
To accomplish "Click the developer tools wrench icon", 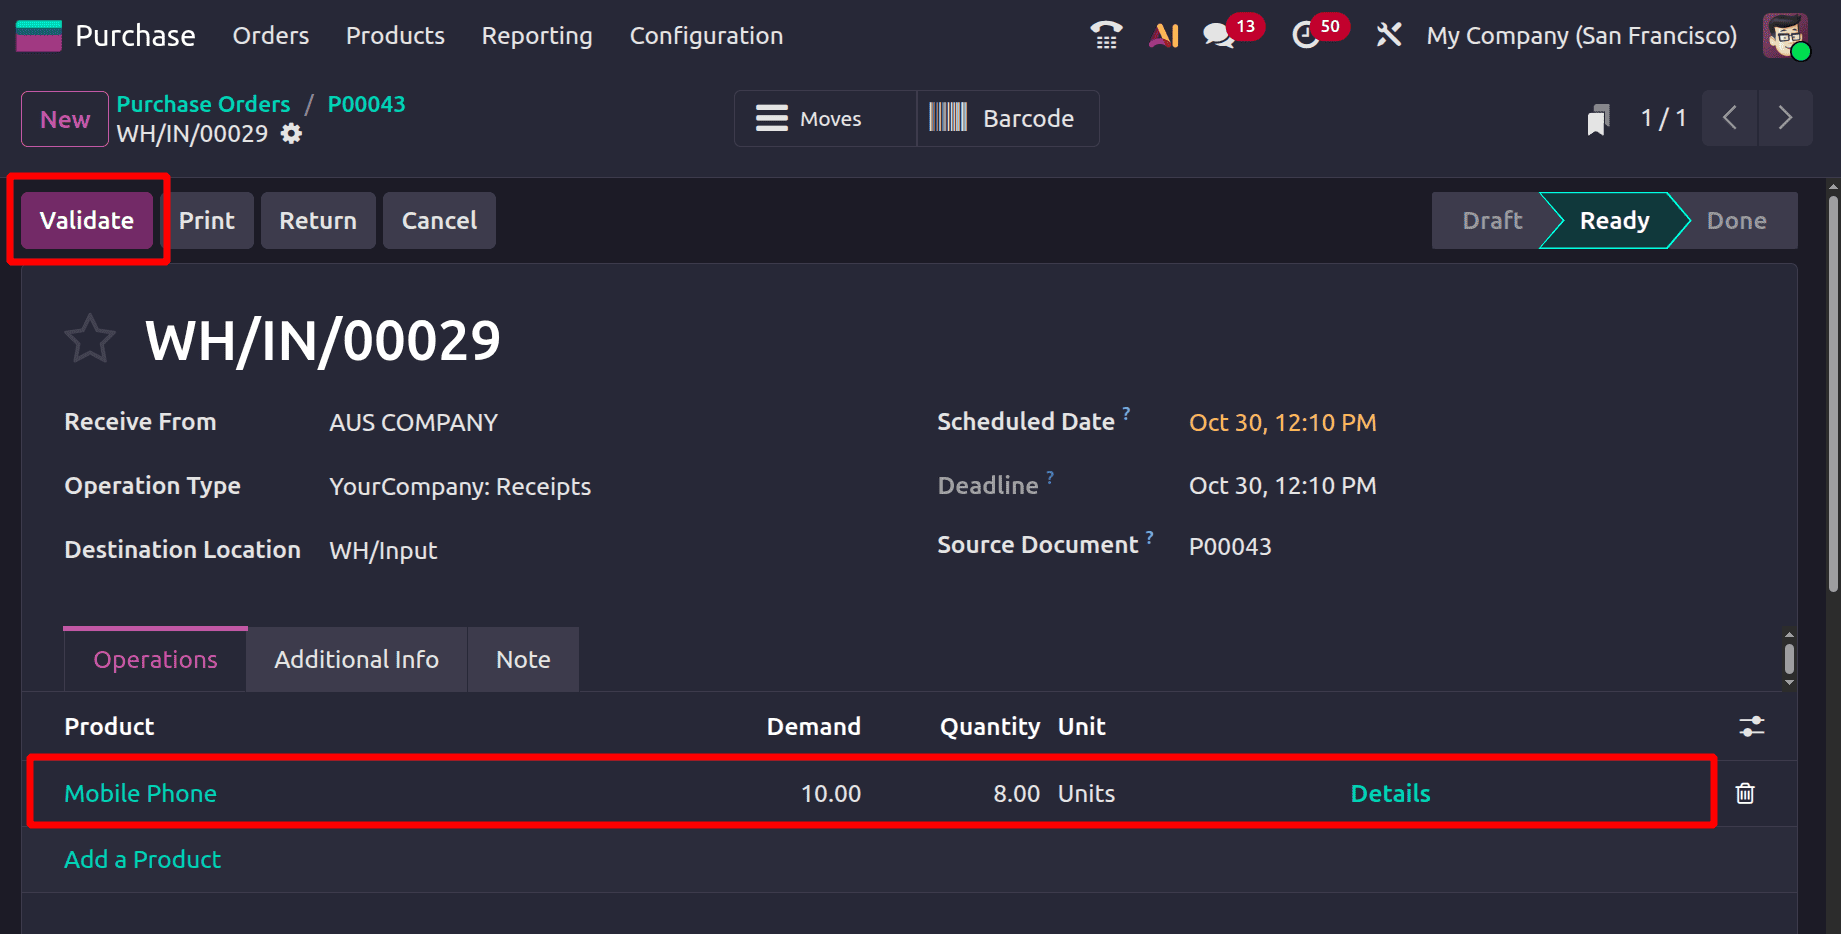I will pos(1388,34).
